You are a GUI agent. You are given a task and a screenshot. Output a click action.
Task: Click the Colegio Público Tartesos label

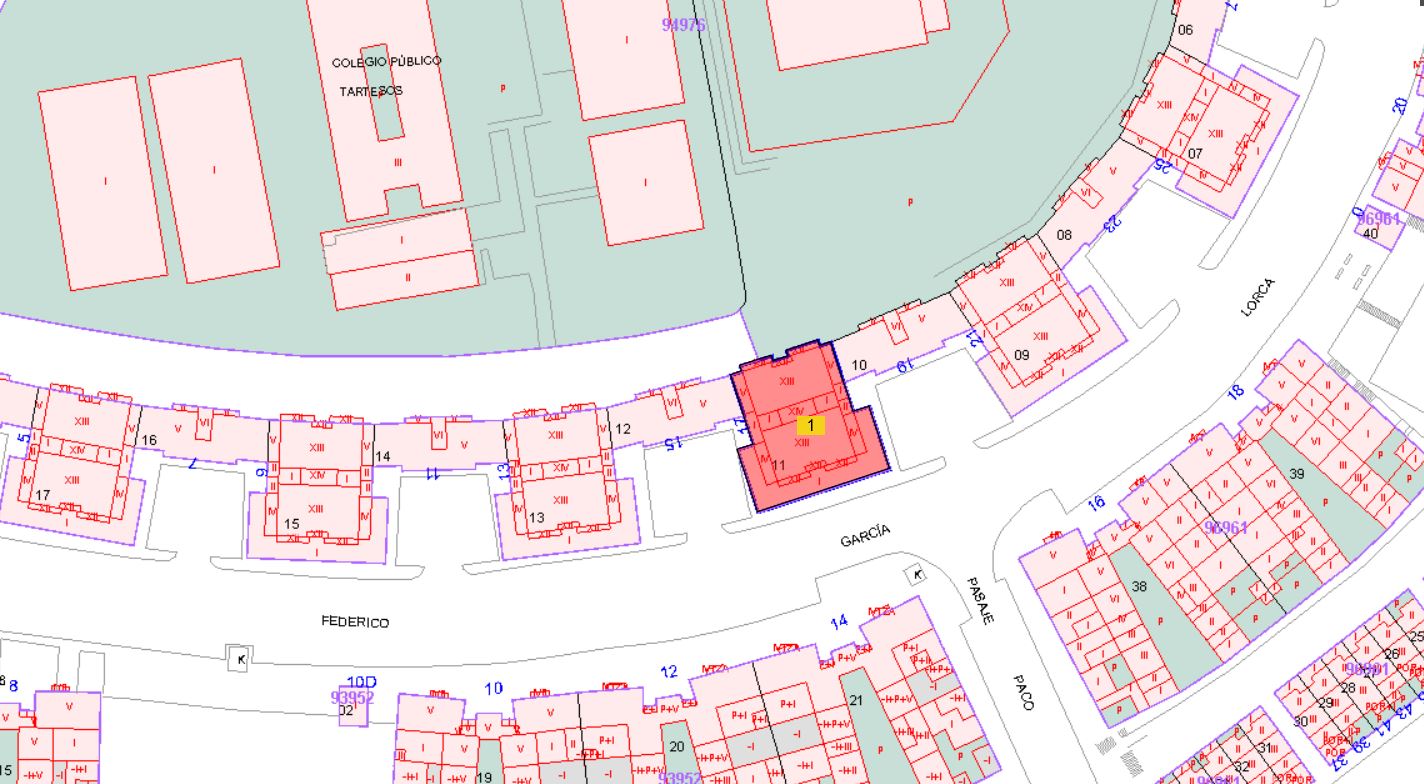click(x=386, y=76)
